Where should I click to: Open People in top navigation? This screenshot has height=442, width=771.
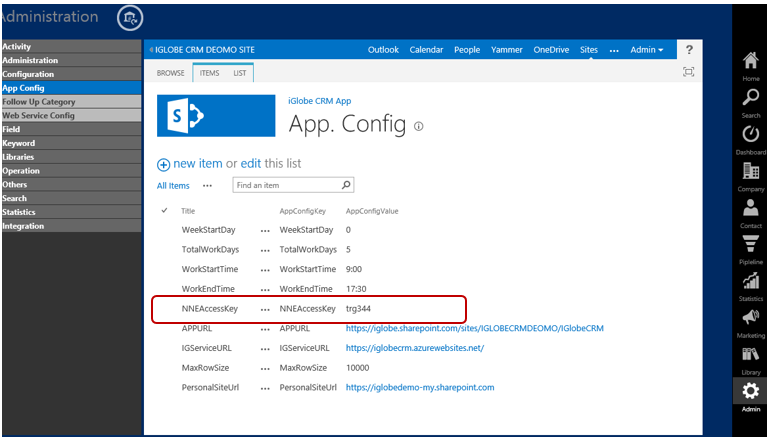pos(467,50)
